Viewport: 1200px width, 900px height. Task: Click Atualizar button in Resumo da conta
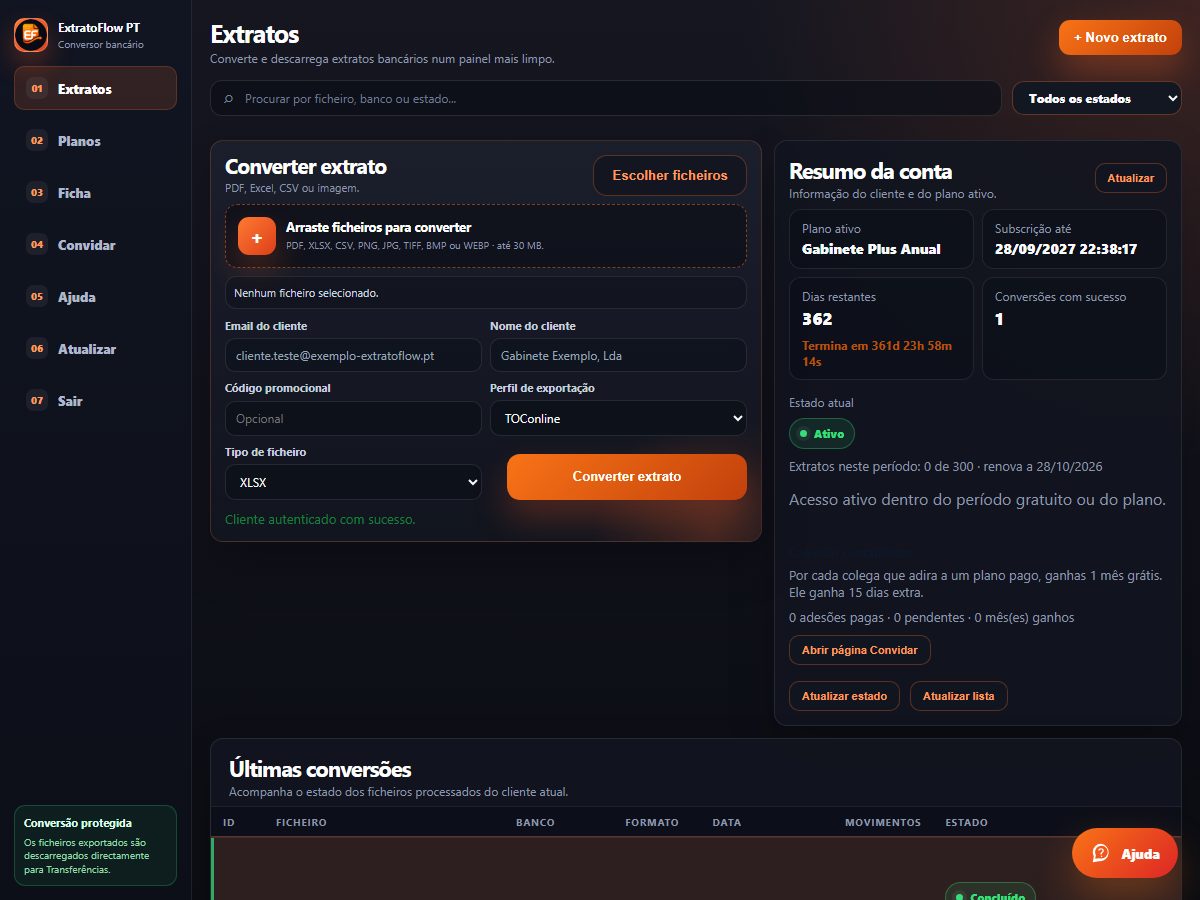1131,178
